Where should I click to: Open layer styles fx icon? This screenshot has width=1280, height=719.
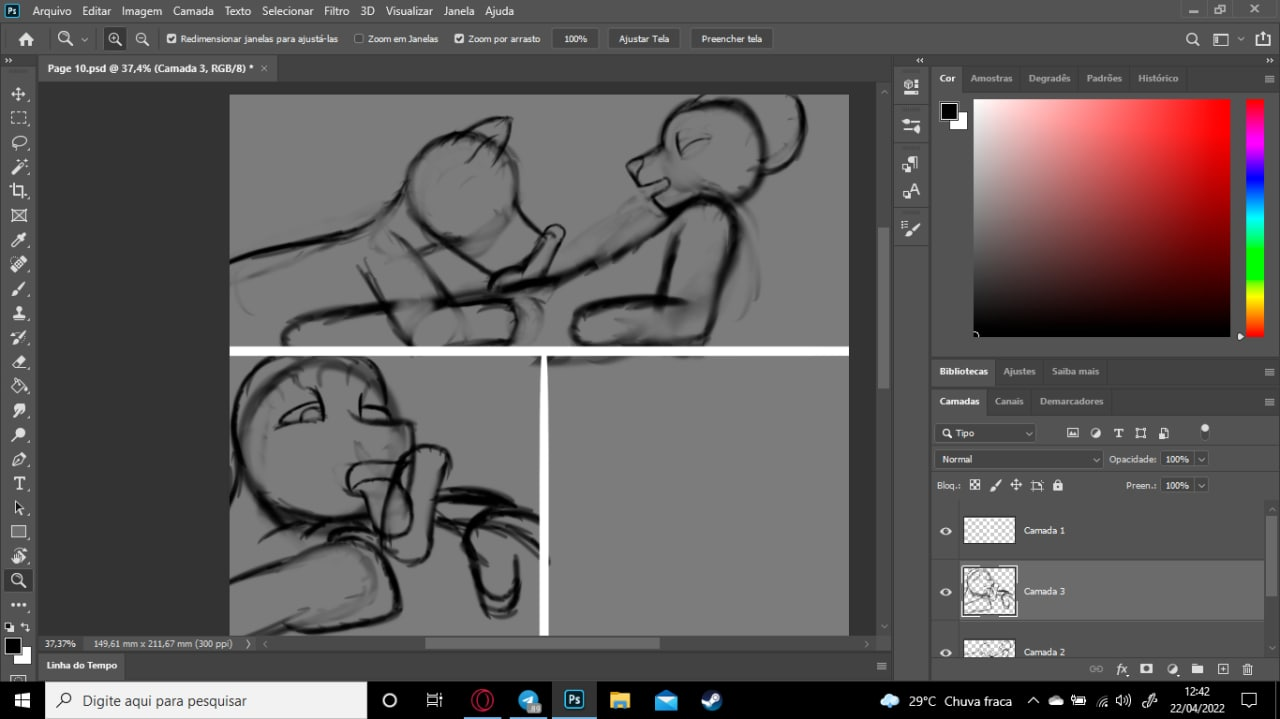click(x=1121, y=669)
